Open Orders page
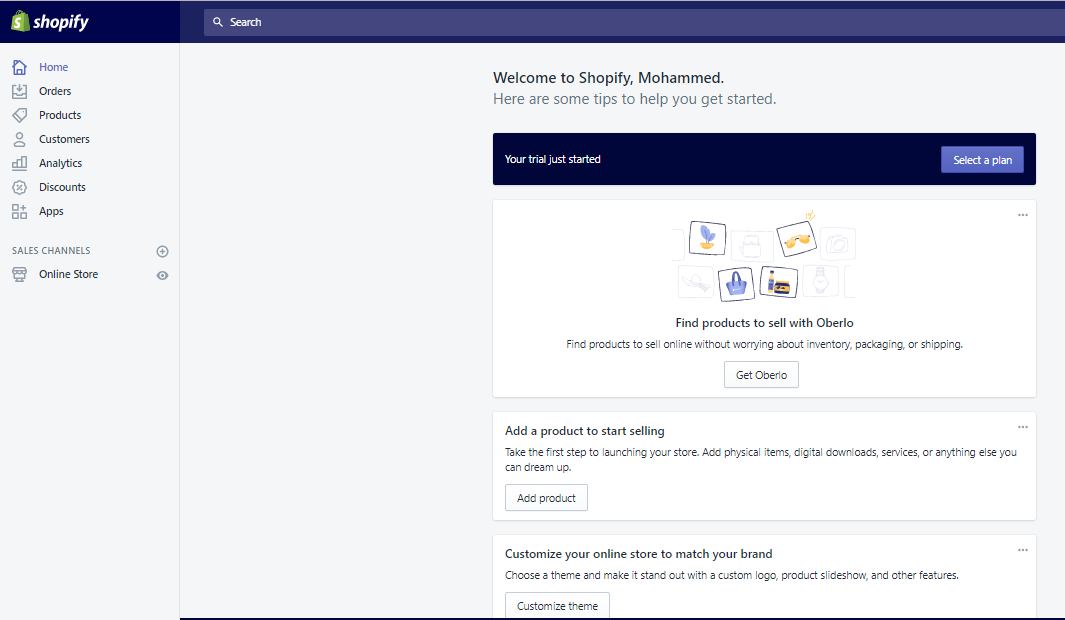Viewport: 1065px width, 620px height. 55,91
